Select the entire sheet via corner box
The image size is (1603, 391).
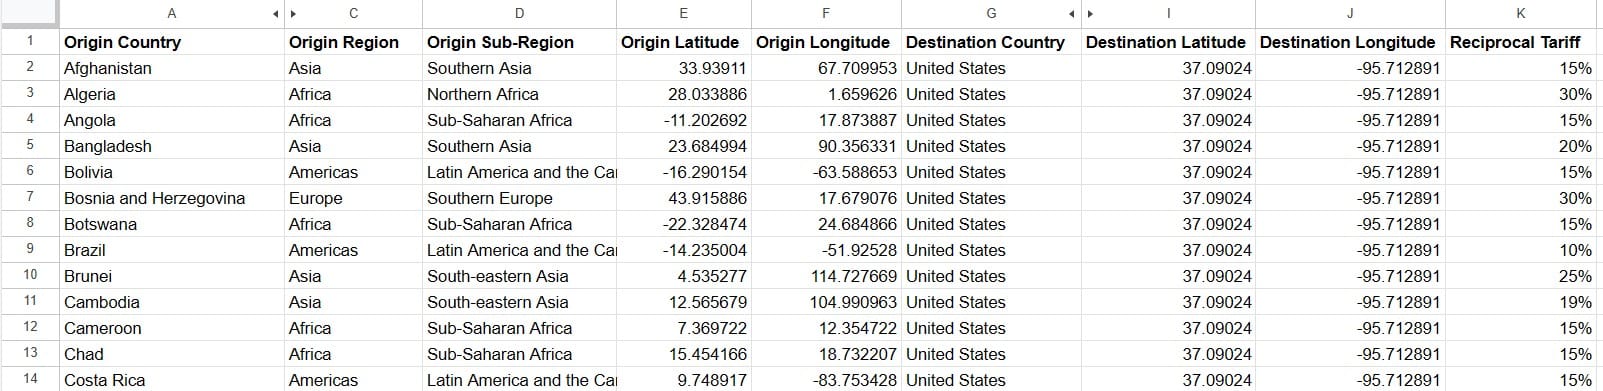pos(29,14)
